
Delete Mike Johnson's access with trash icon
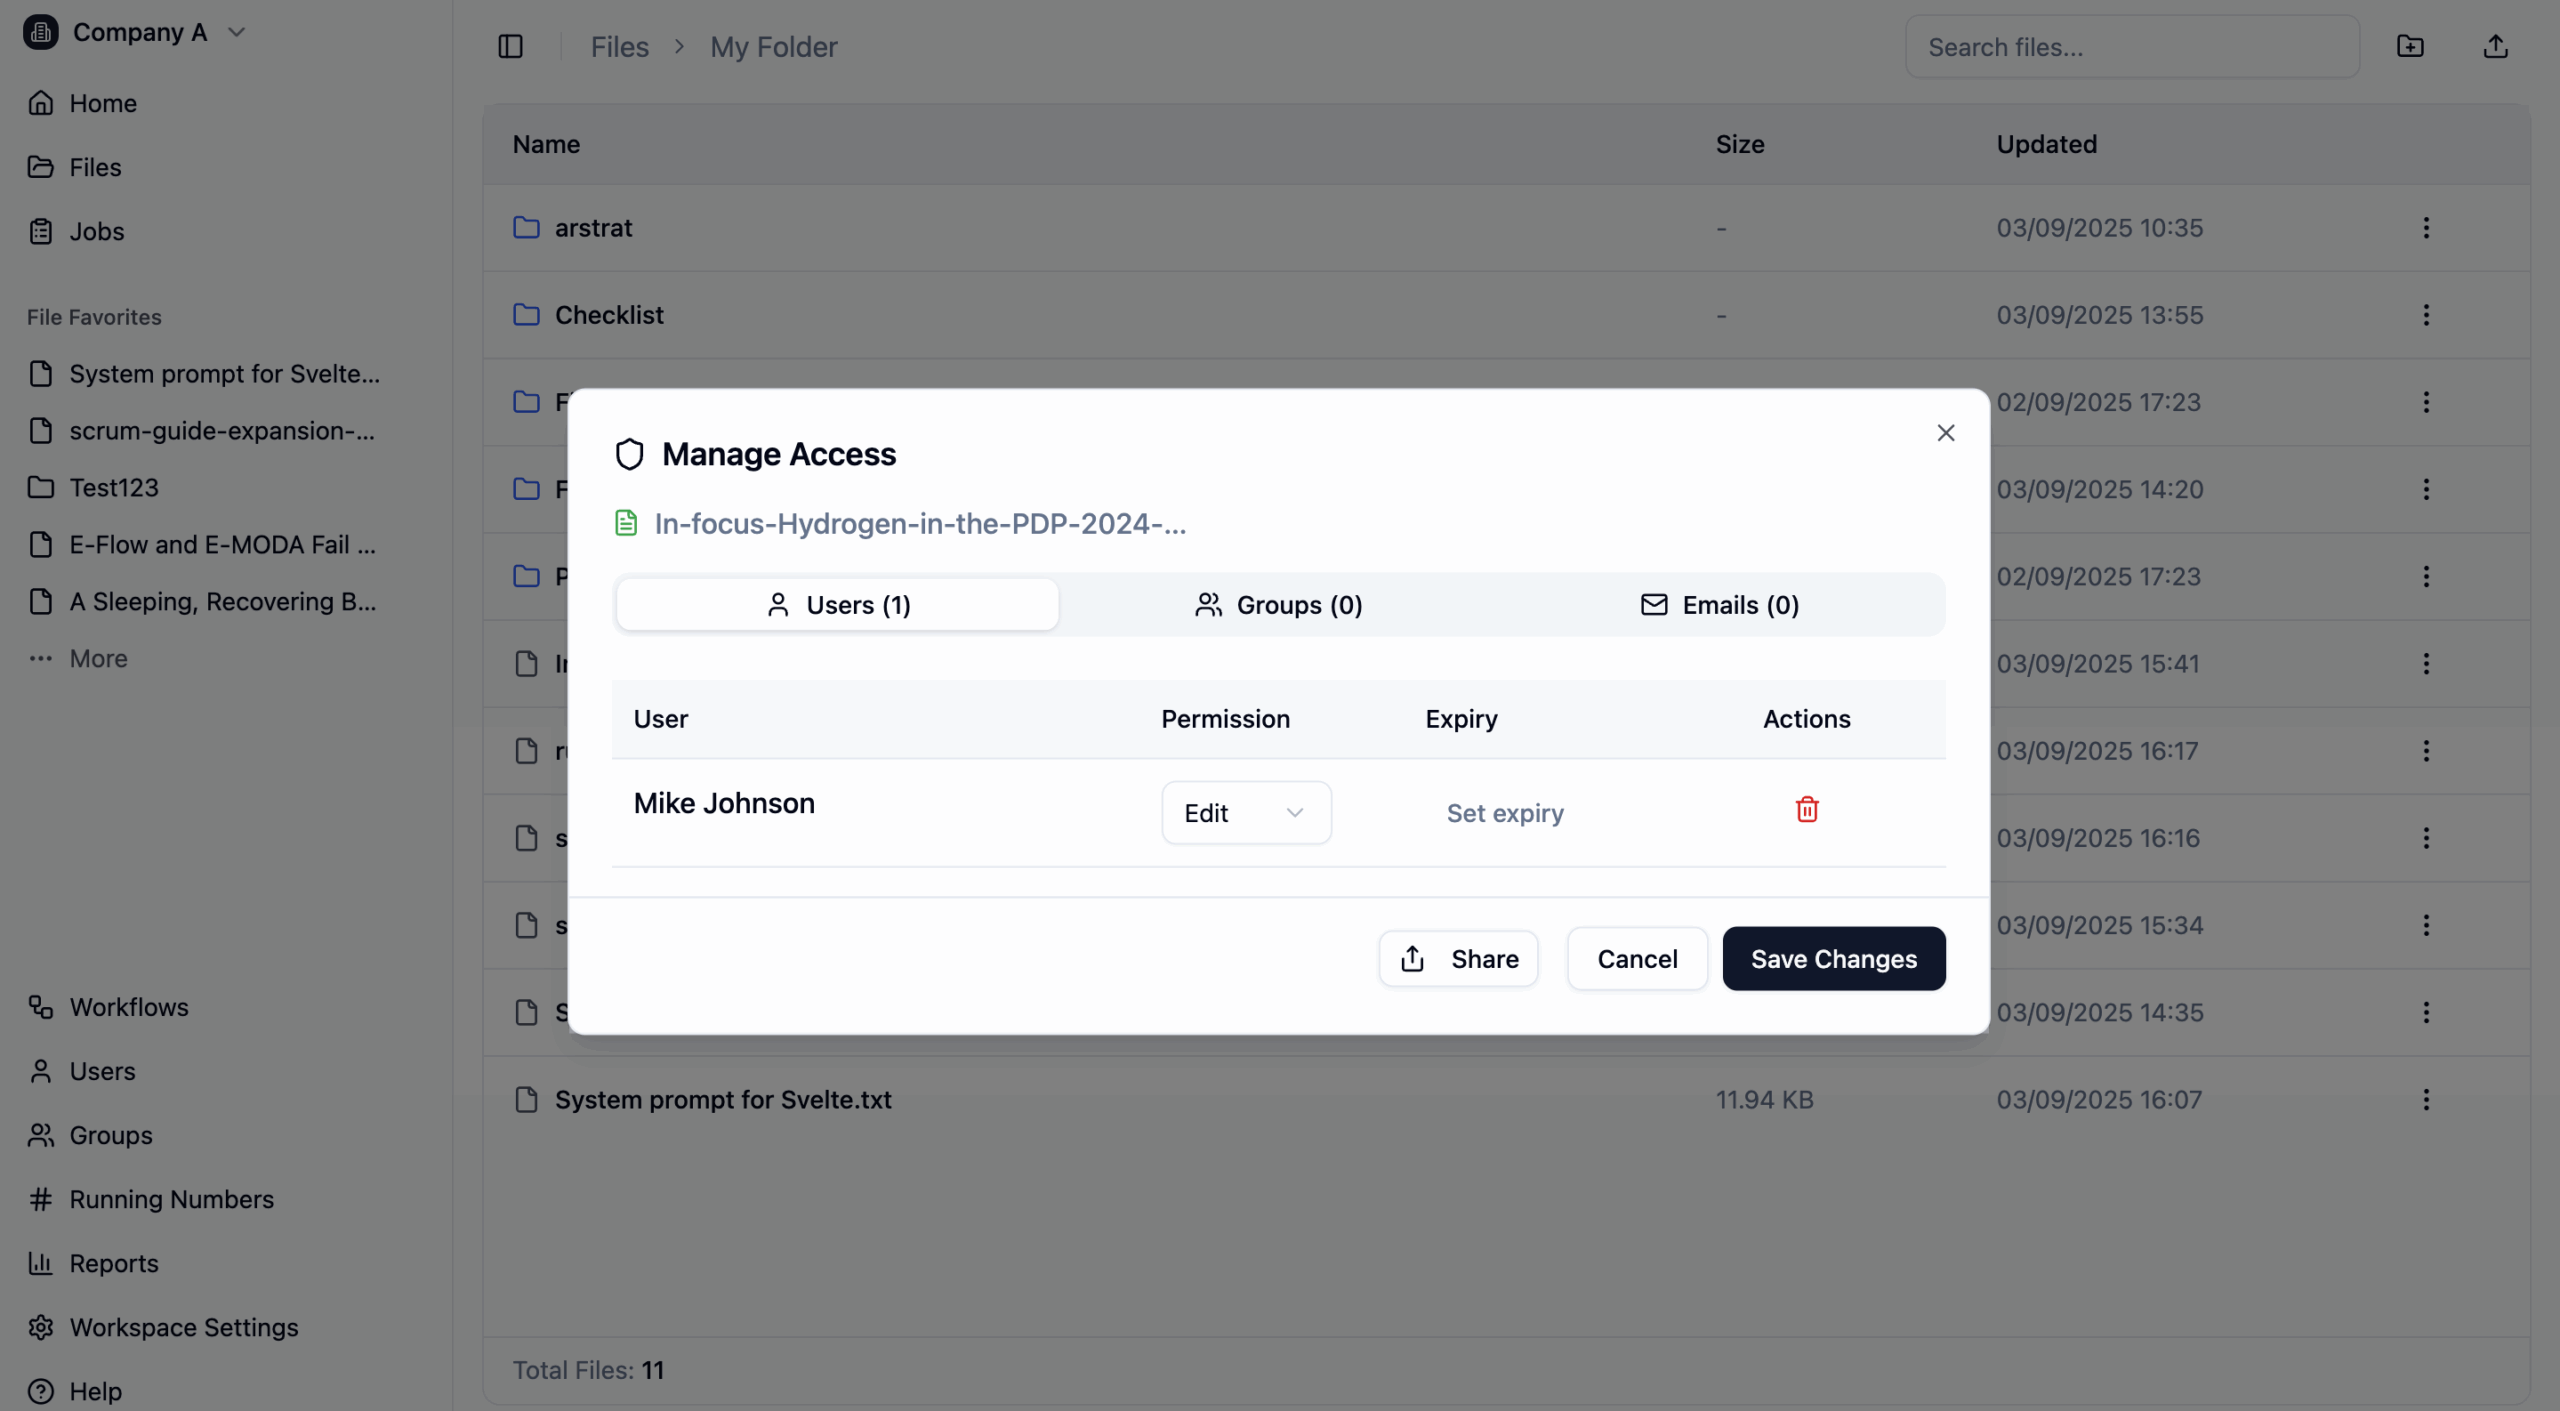[x=1806, y=809]
